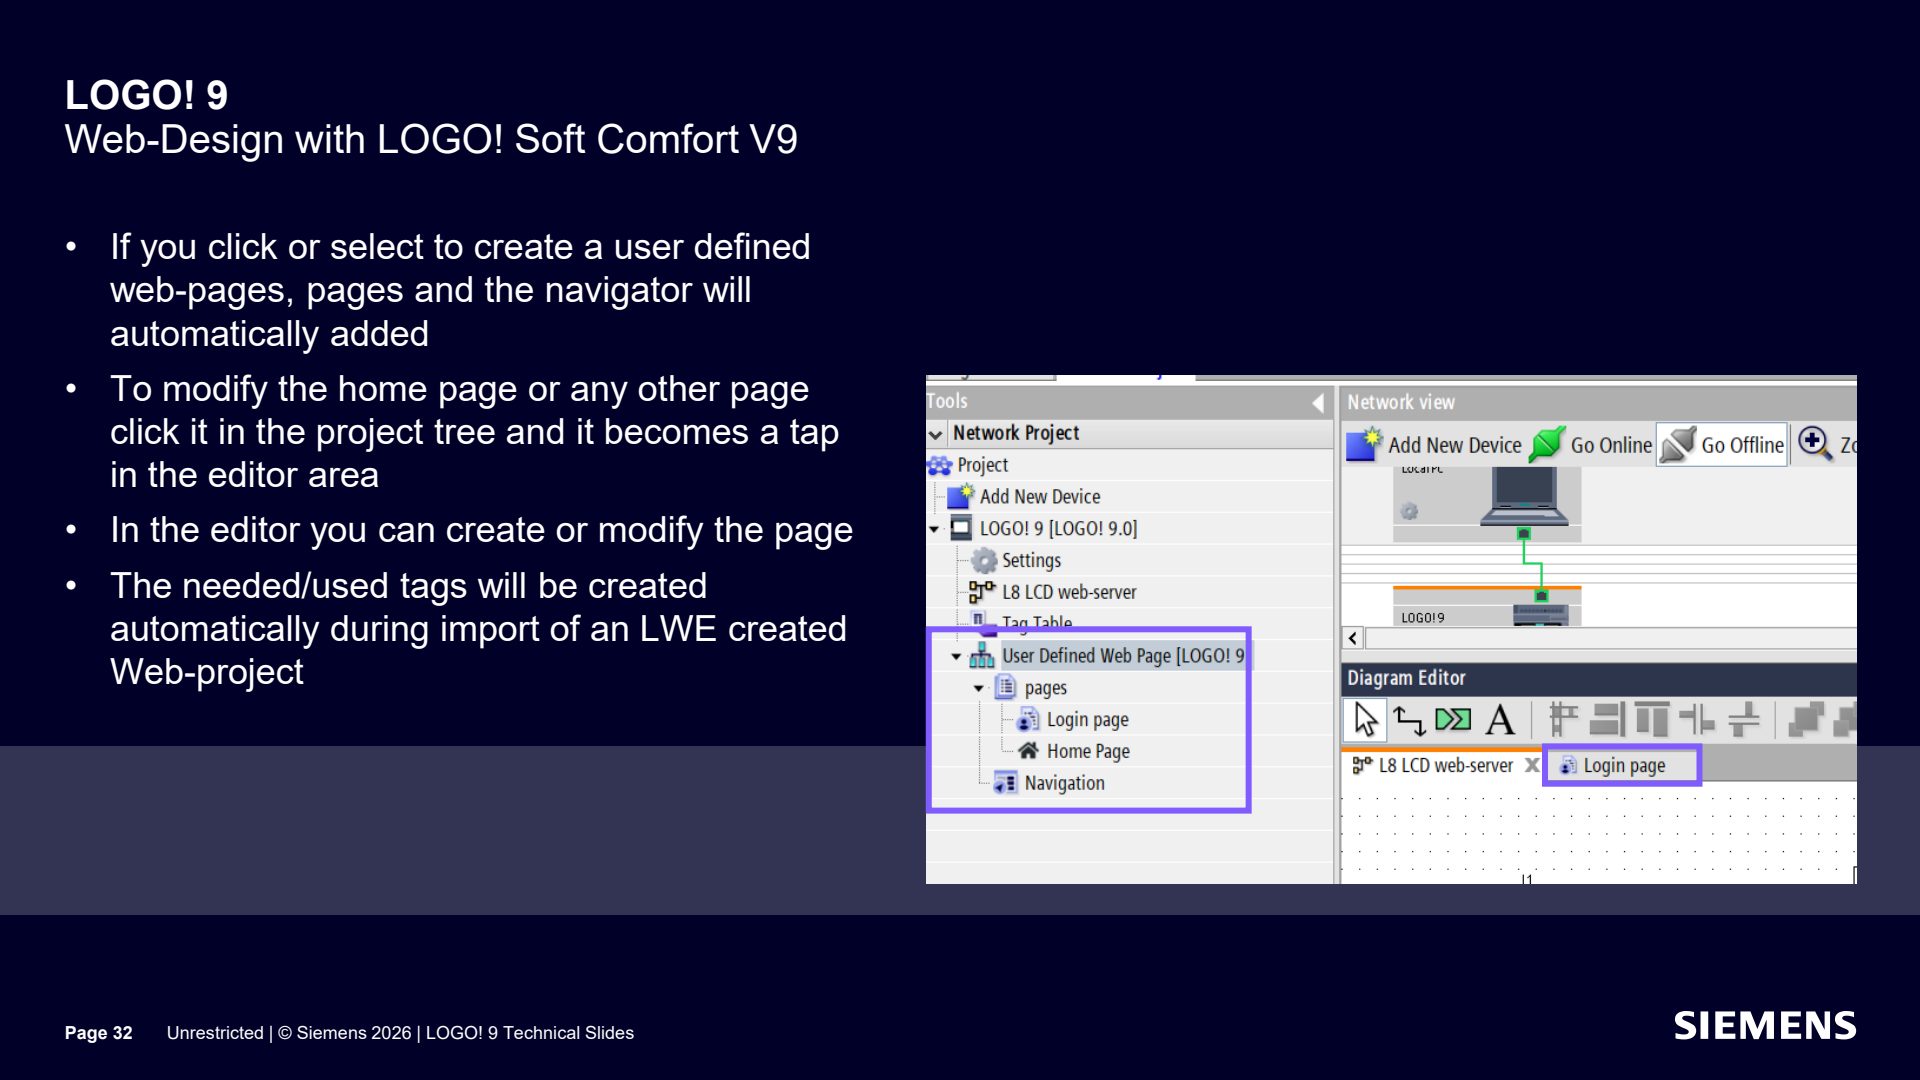Click the Go Online toolbar button
This screenshot has width=1920, height=1080.
[1591, 445]
